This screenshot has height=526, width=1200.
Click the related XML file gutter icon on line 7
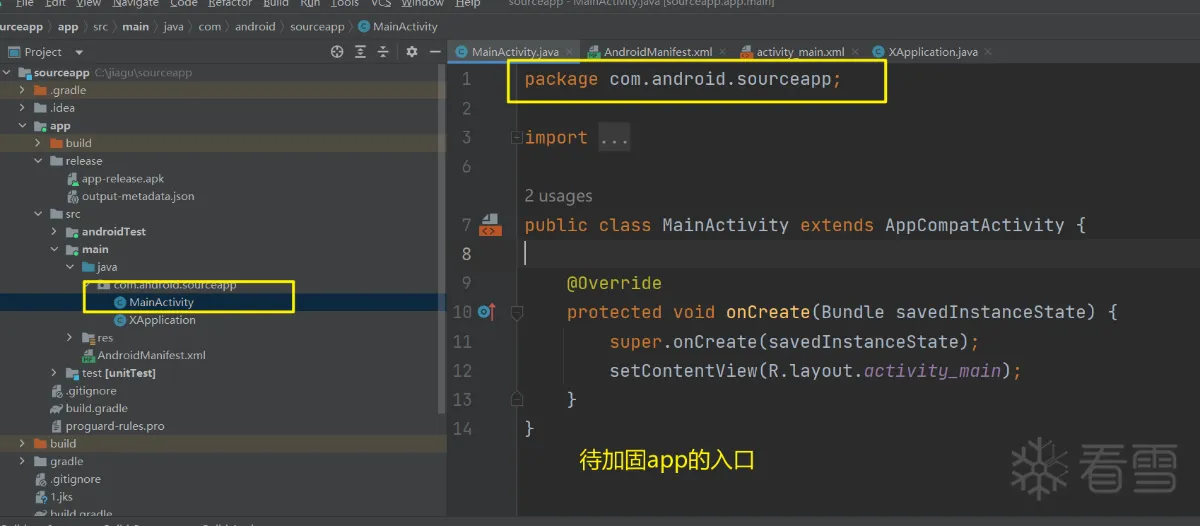click(490, 224)
